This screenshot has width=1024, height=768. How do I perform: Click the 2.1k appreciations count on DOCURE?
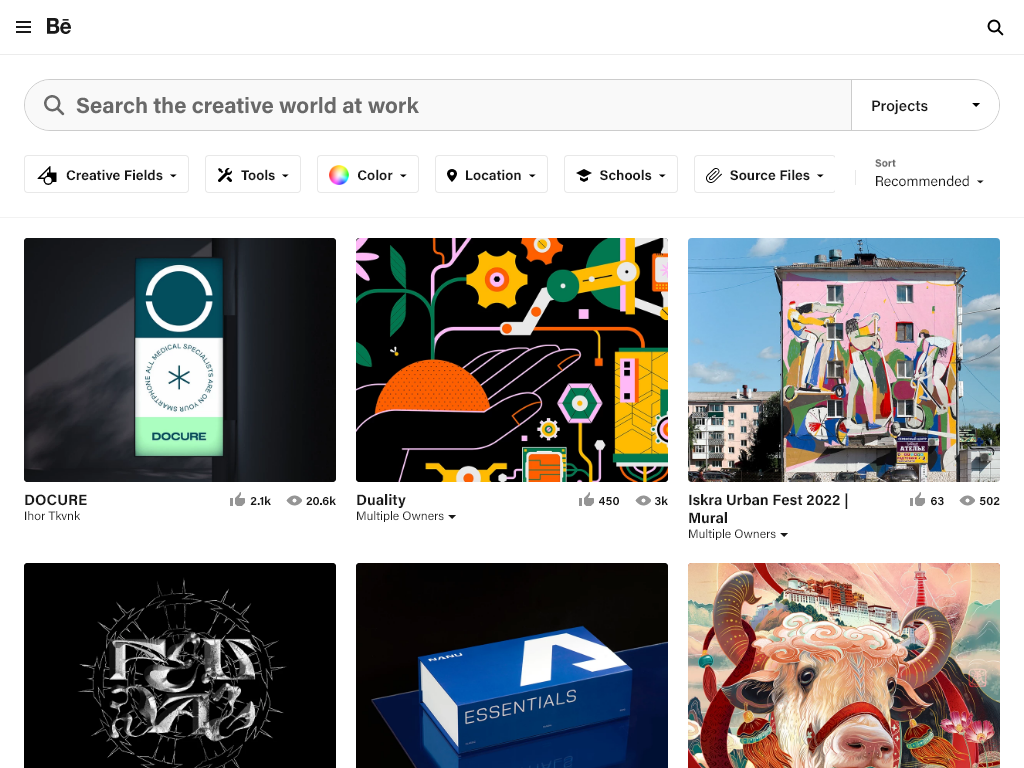coord(261,501)
